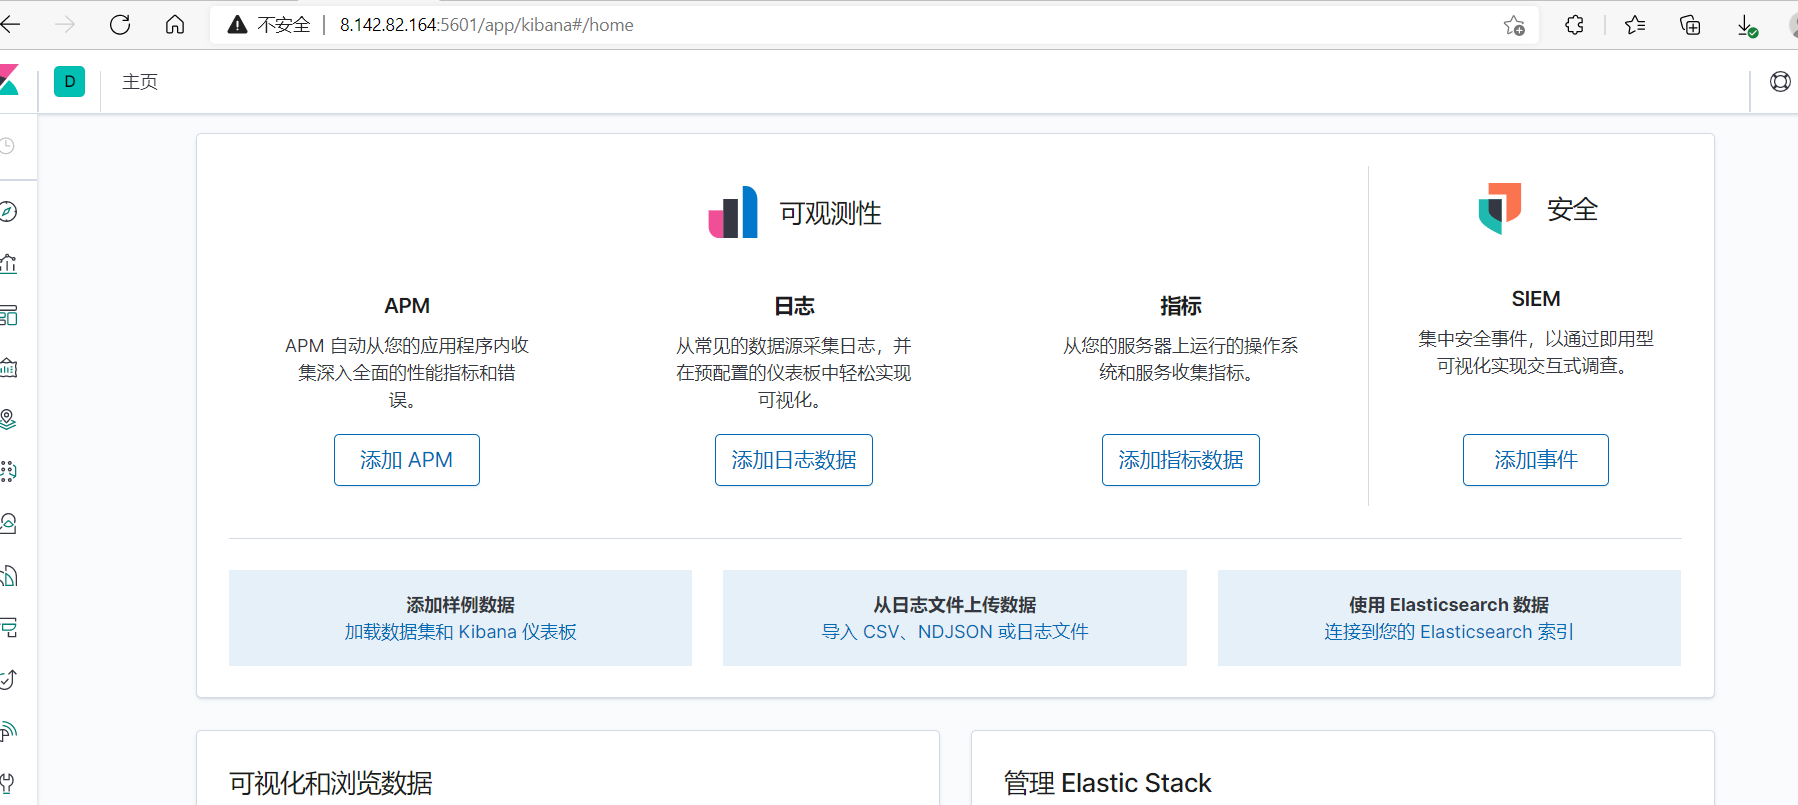The width and height of the screenshot is (1798, 805).
Task: Click the 日志 section title
Action: pos(794,306)
